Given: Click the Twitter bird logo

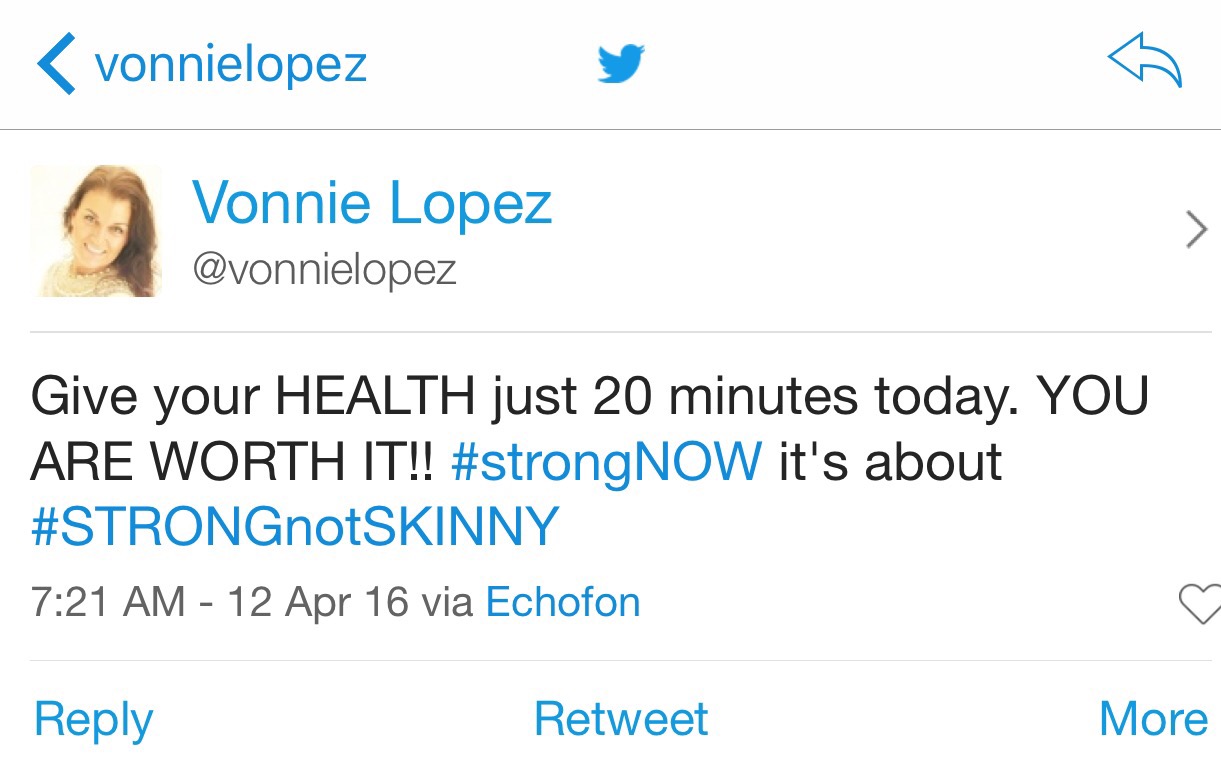Looking at the screenshot, I should click(621, 65).
